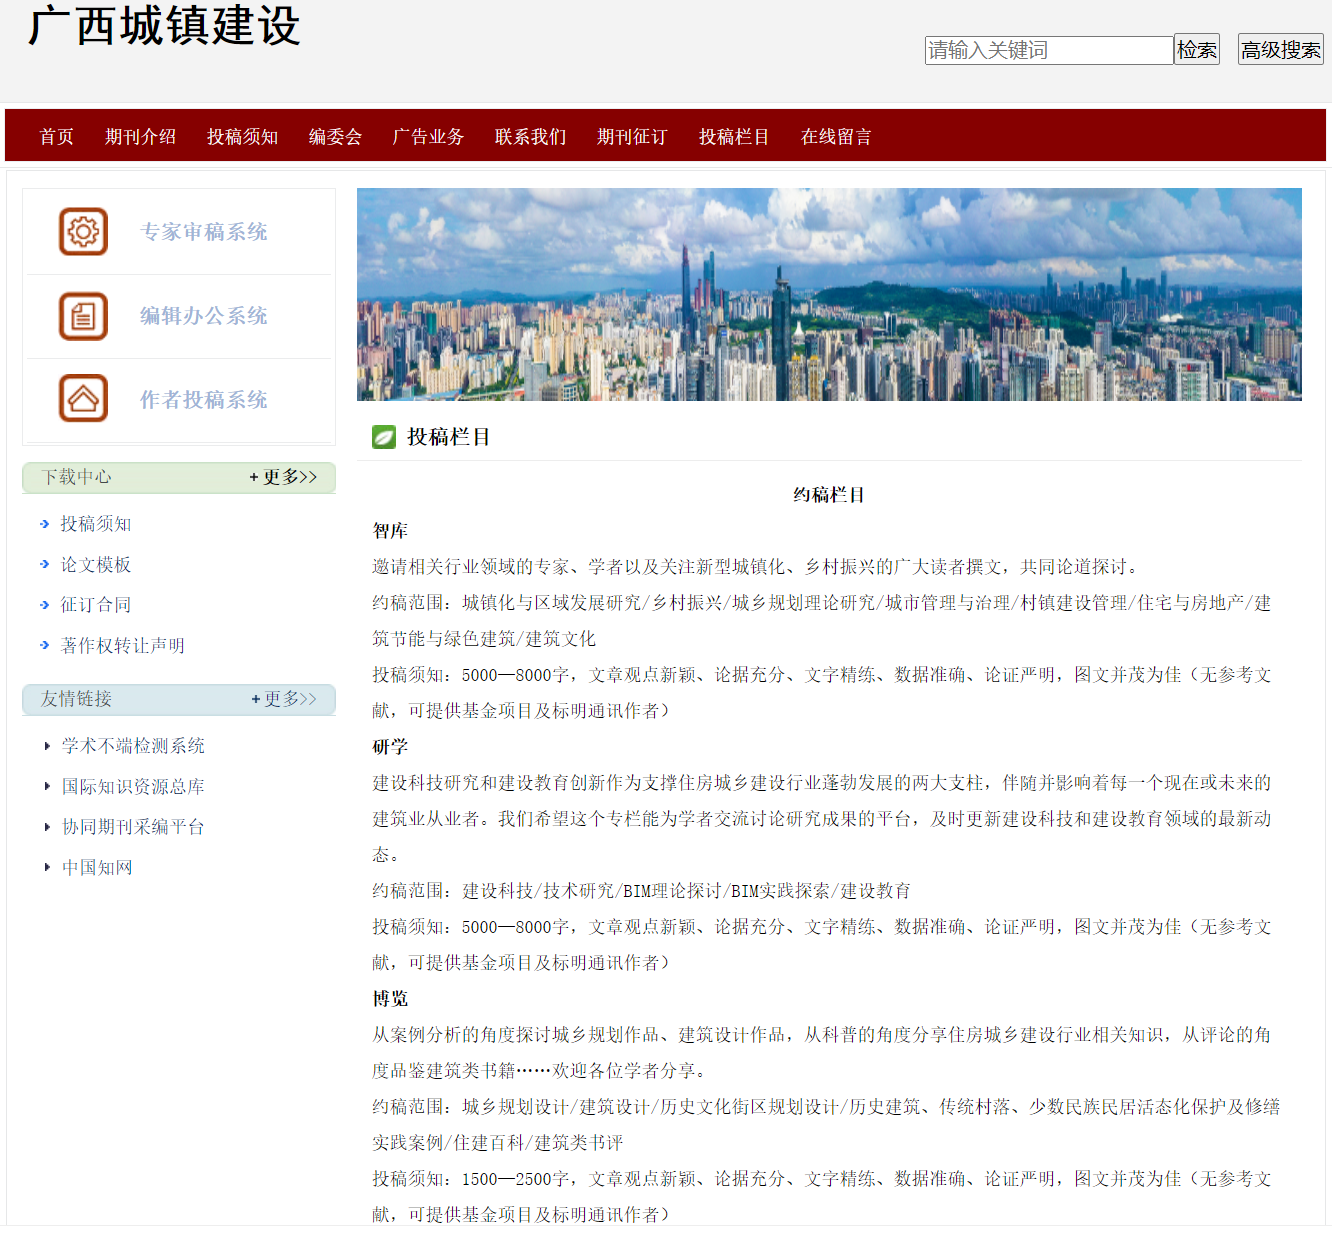
Task: Go to 首页 in the navigation bar
Action: (x=57, y=137)
